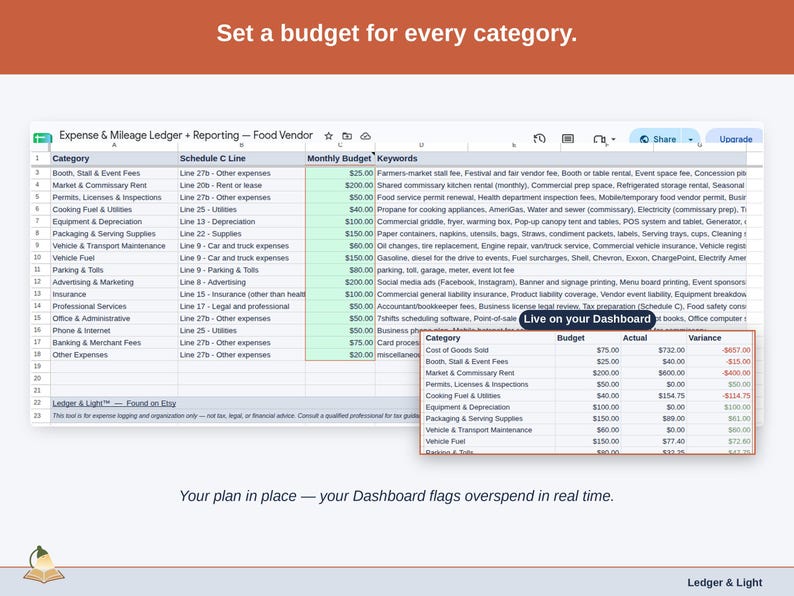This screenshot has height=596, width=794.
Task: Click the $80.00 Parking & Tolls budget
Action: pos(340,270)
